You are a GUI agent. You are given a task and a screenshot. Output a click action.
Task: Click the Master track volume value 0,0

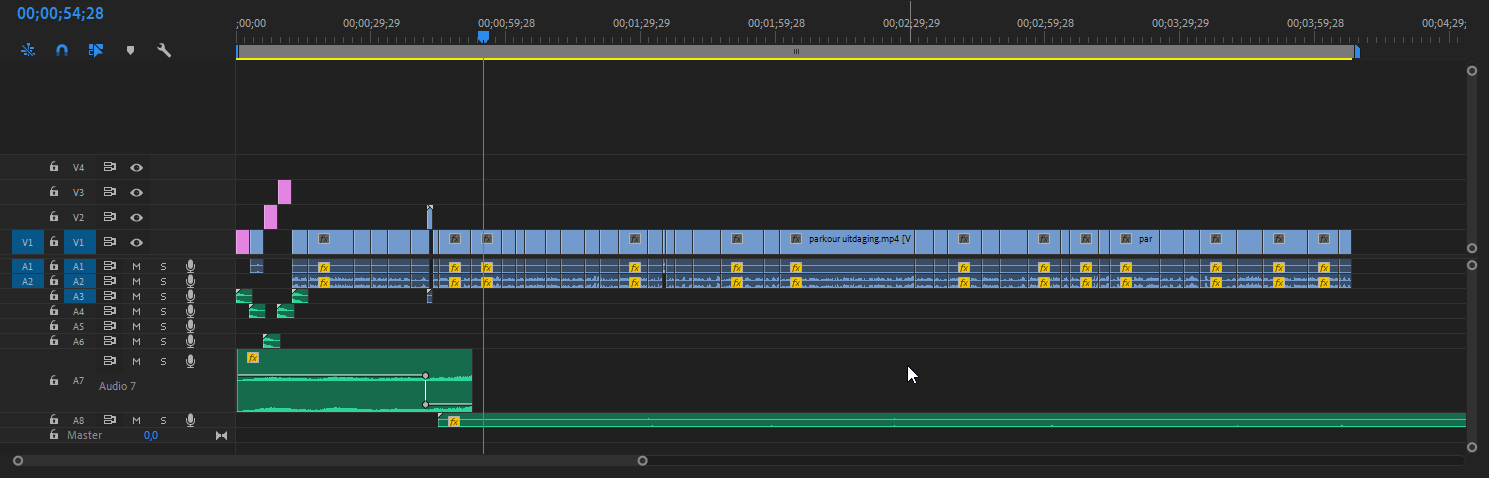pyautogui.click(x=150, y=436)
